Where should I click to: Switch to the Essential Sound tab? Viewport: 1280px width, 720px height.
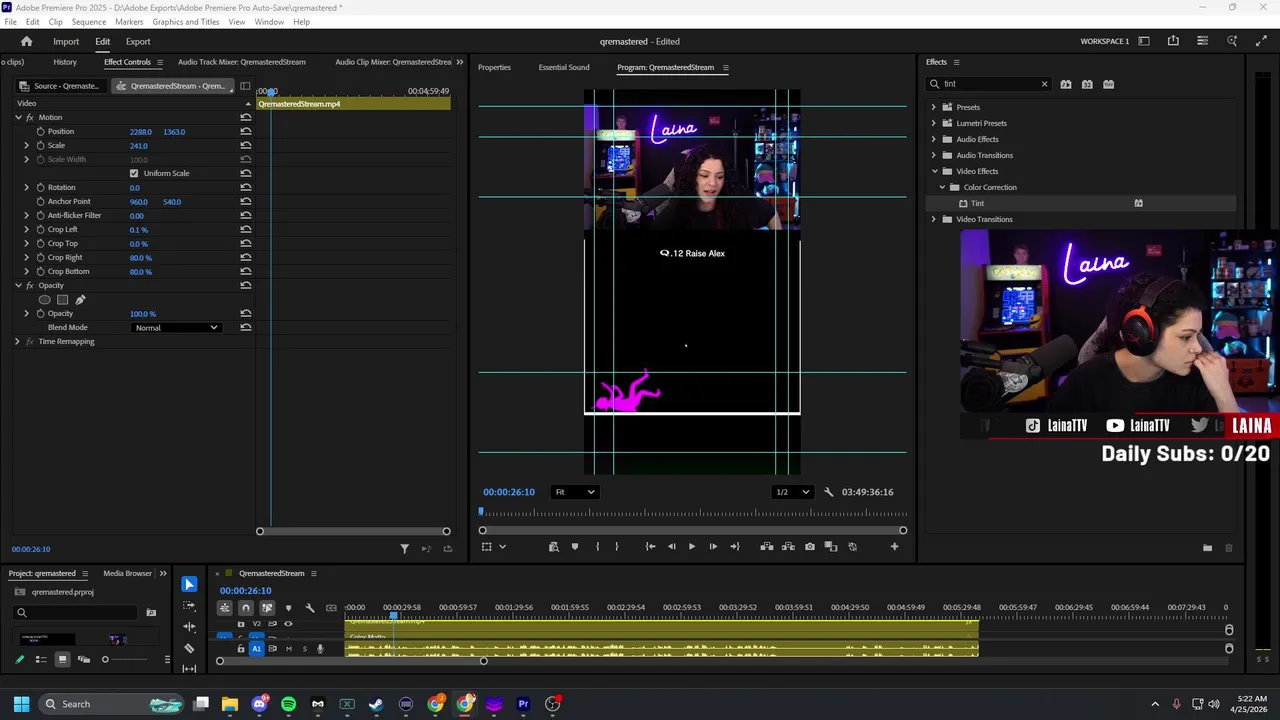coord(564,67)
